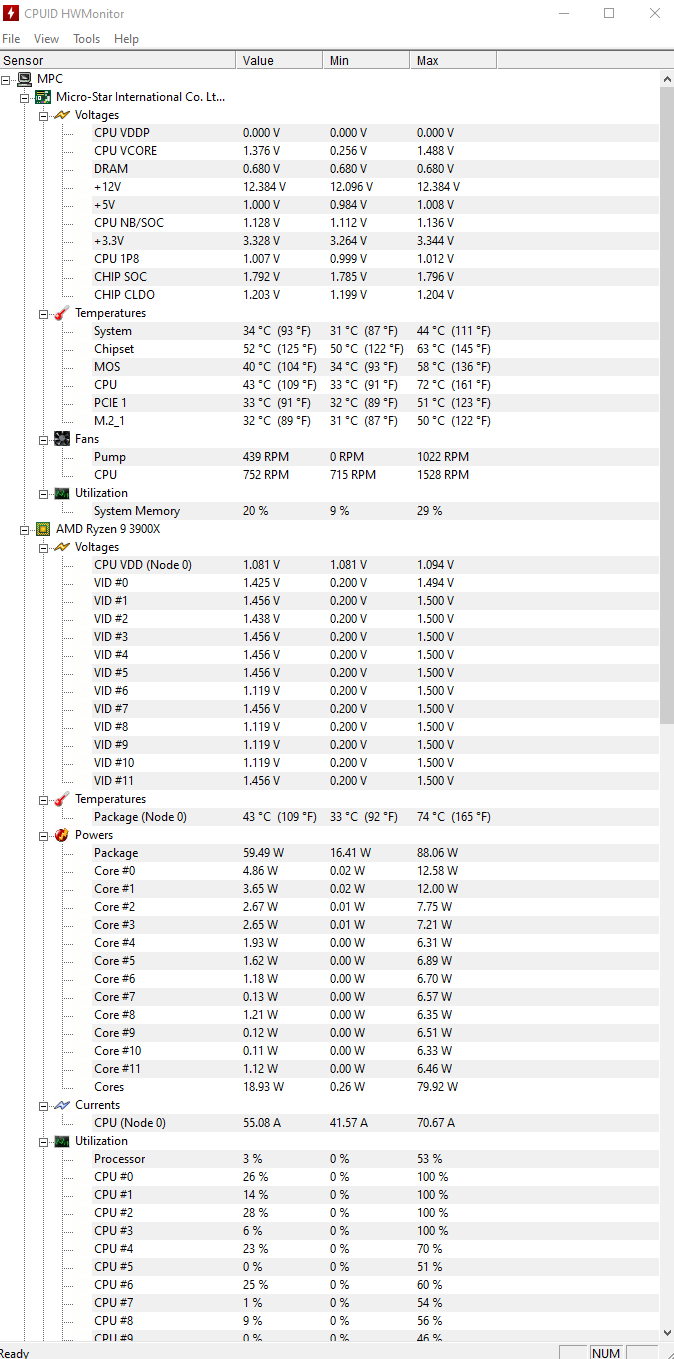This screenshot has width=674, height=1359.
Task: Click the Value column header
Action: coord(280,61)
